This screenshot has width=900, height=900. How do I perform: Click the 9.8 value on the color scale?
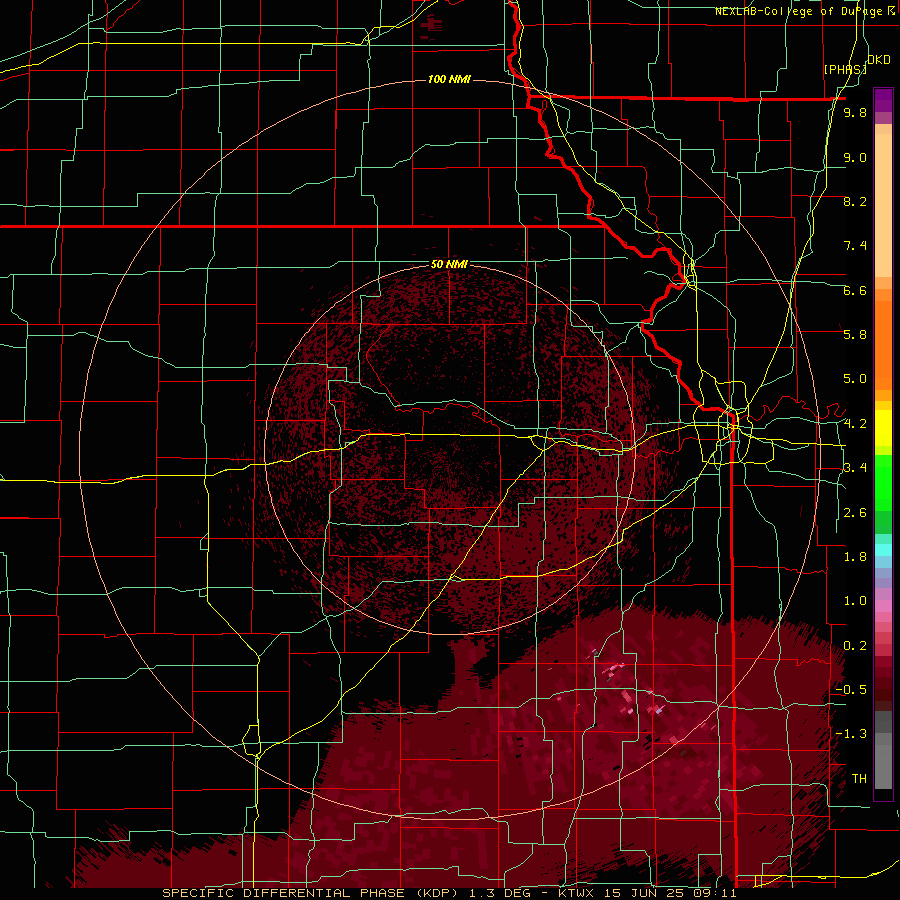point(855,112)
